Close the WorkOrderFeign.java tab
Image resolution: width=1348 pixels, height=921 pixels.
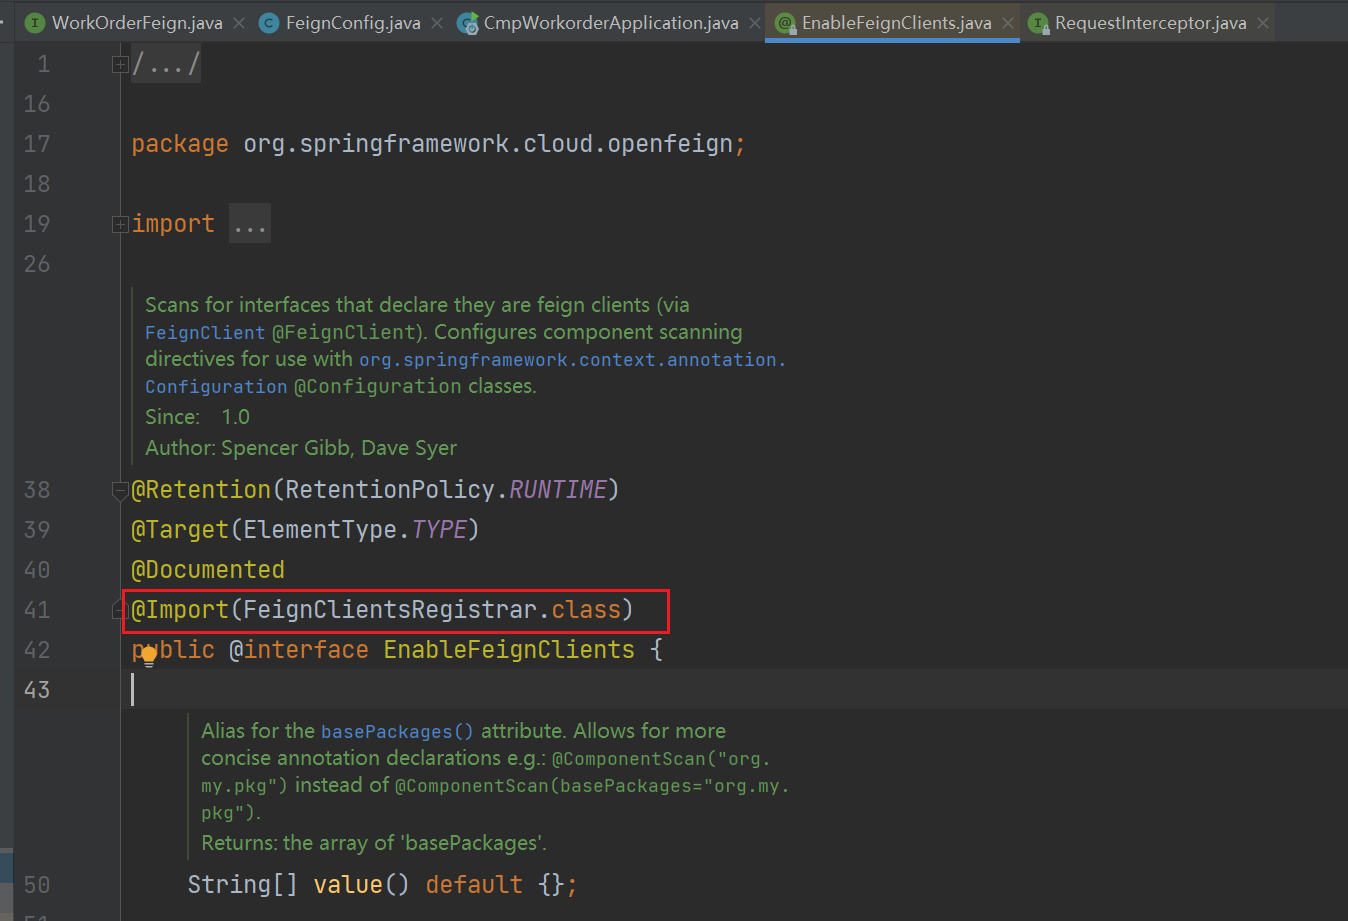coord(239,23)
